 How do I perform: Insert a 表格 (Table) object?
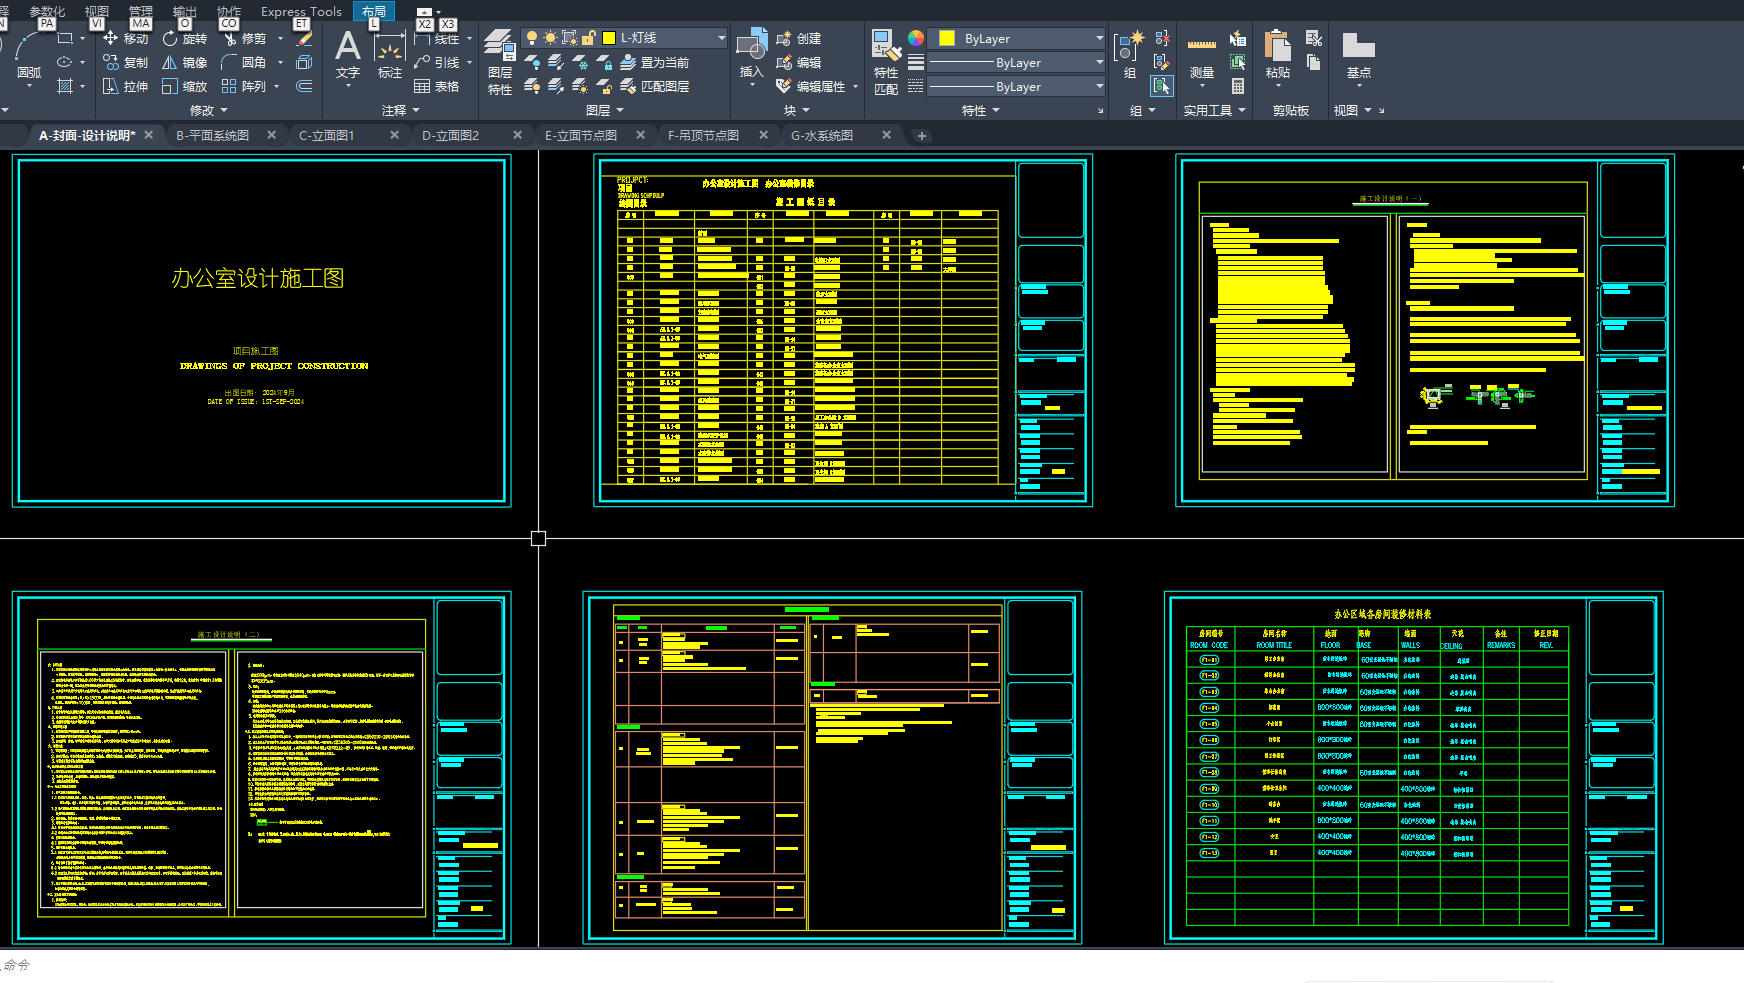[x=437, y=87]
